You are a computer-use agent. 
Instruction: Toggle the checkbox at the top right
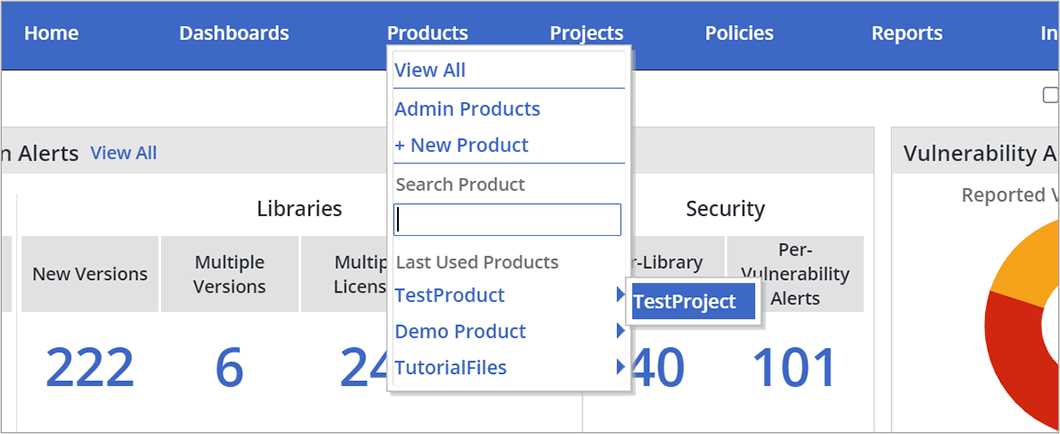[x=1050, y=95]
